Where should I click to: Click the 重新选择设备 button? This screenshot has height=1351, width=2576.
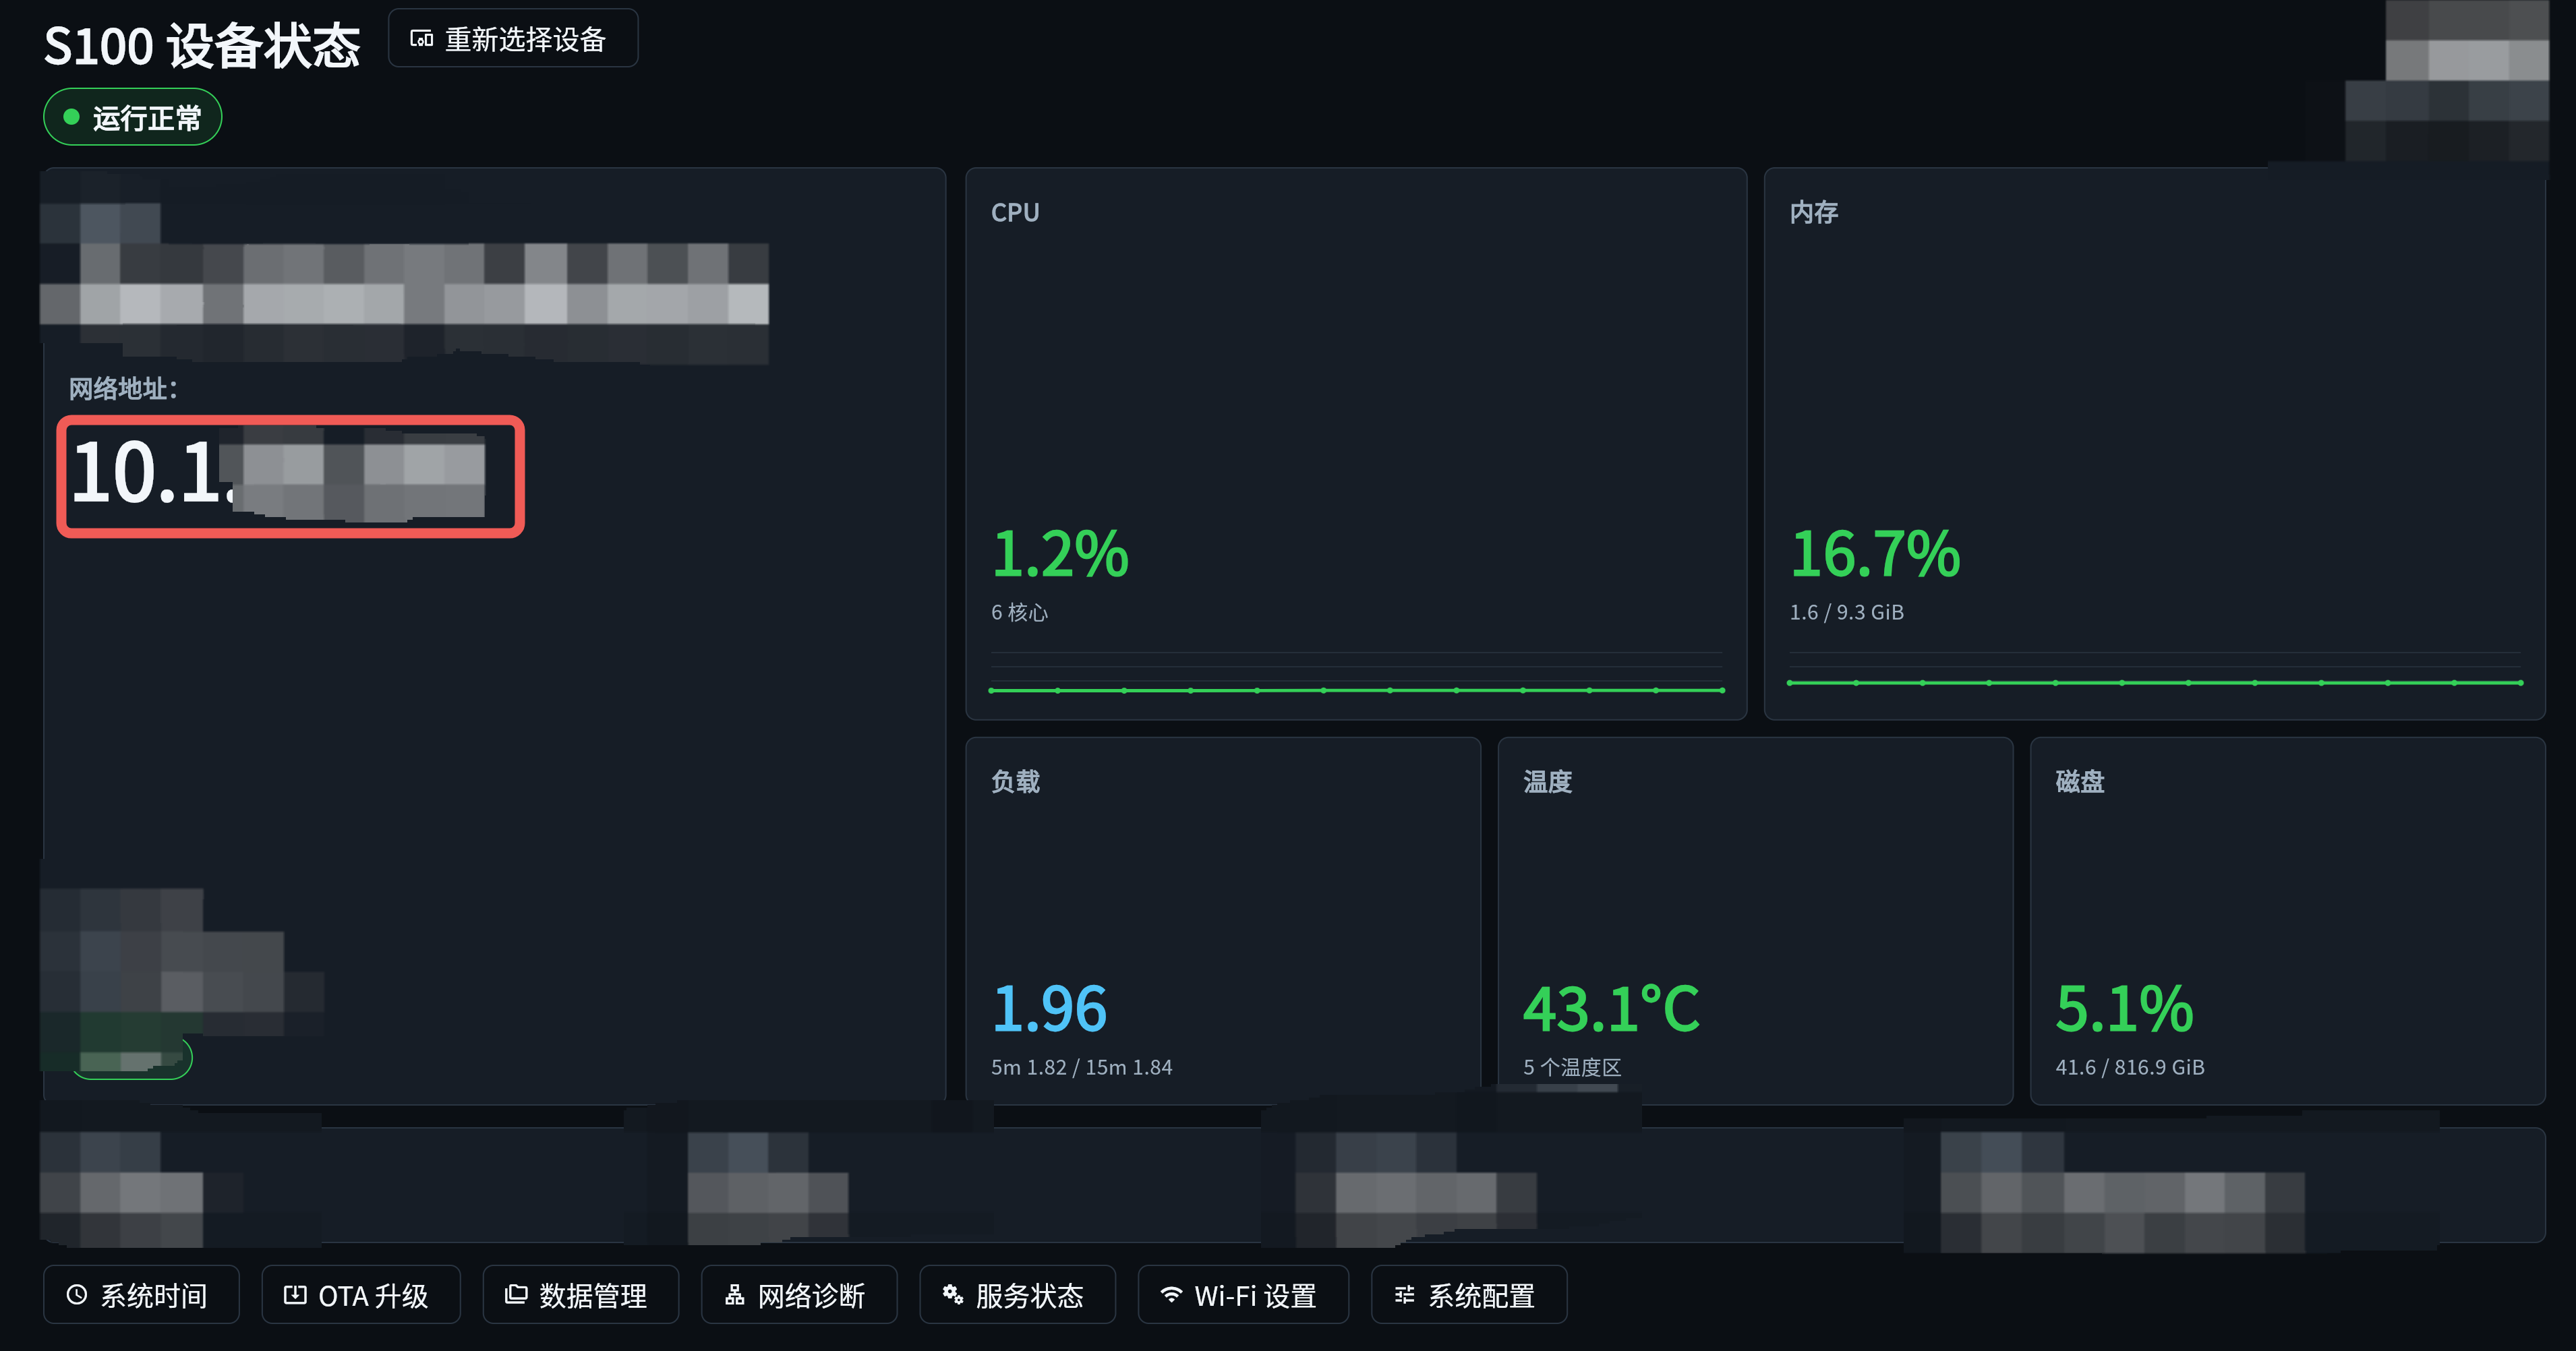coord(513,39)
